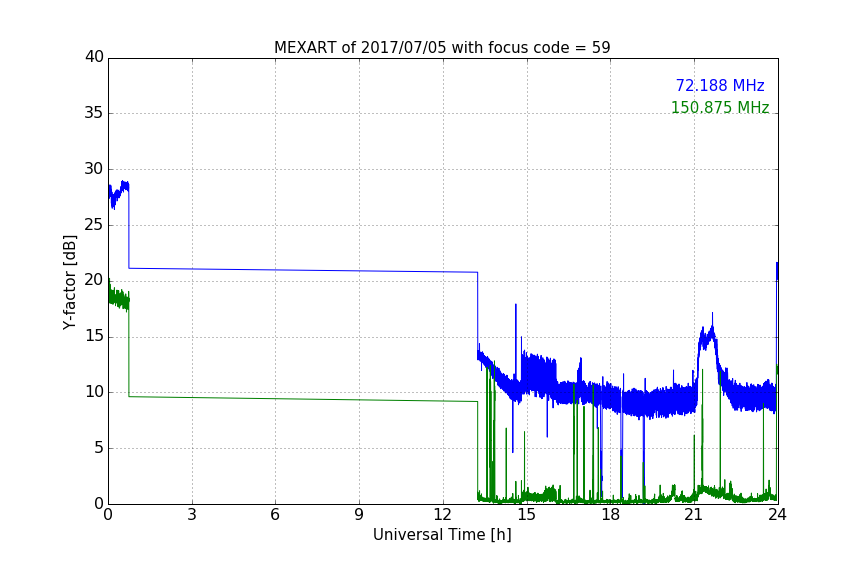Screen dimensions: 864x576
Task: Click the x-axis tick label 21
Action: click(x=694, y=515)
